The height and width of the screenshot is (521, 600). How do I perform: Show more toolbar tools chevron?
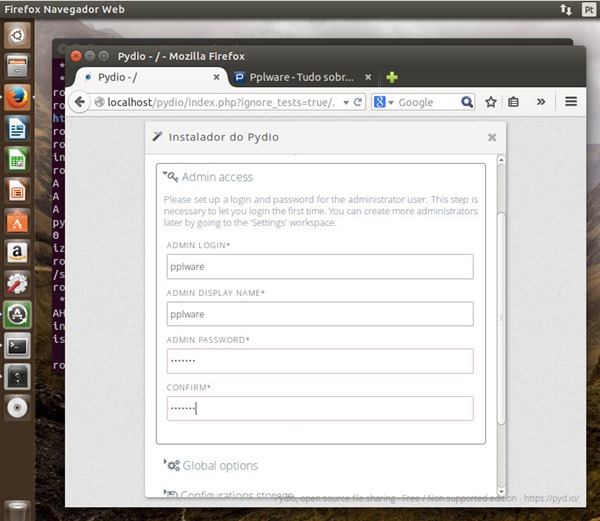(x=541, y=102)
